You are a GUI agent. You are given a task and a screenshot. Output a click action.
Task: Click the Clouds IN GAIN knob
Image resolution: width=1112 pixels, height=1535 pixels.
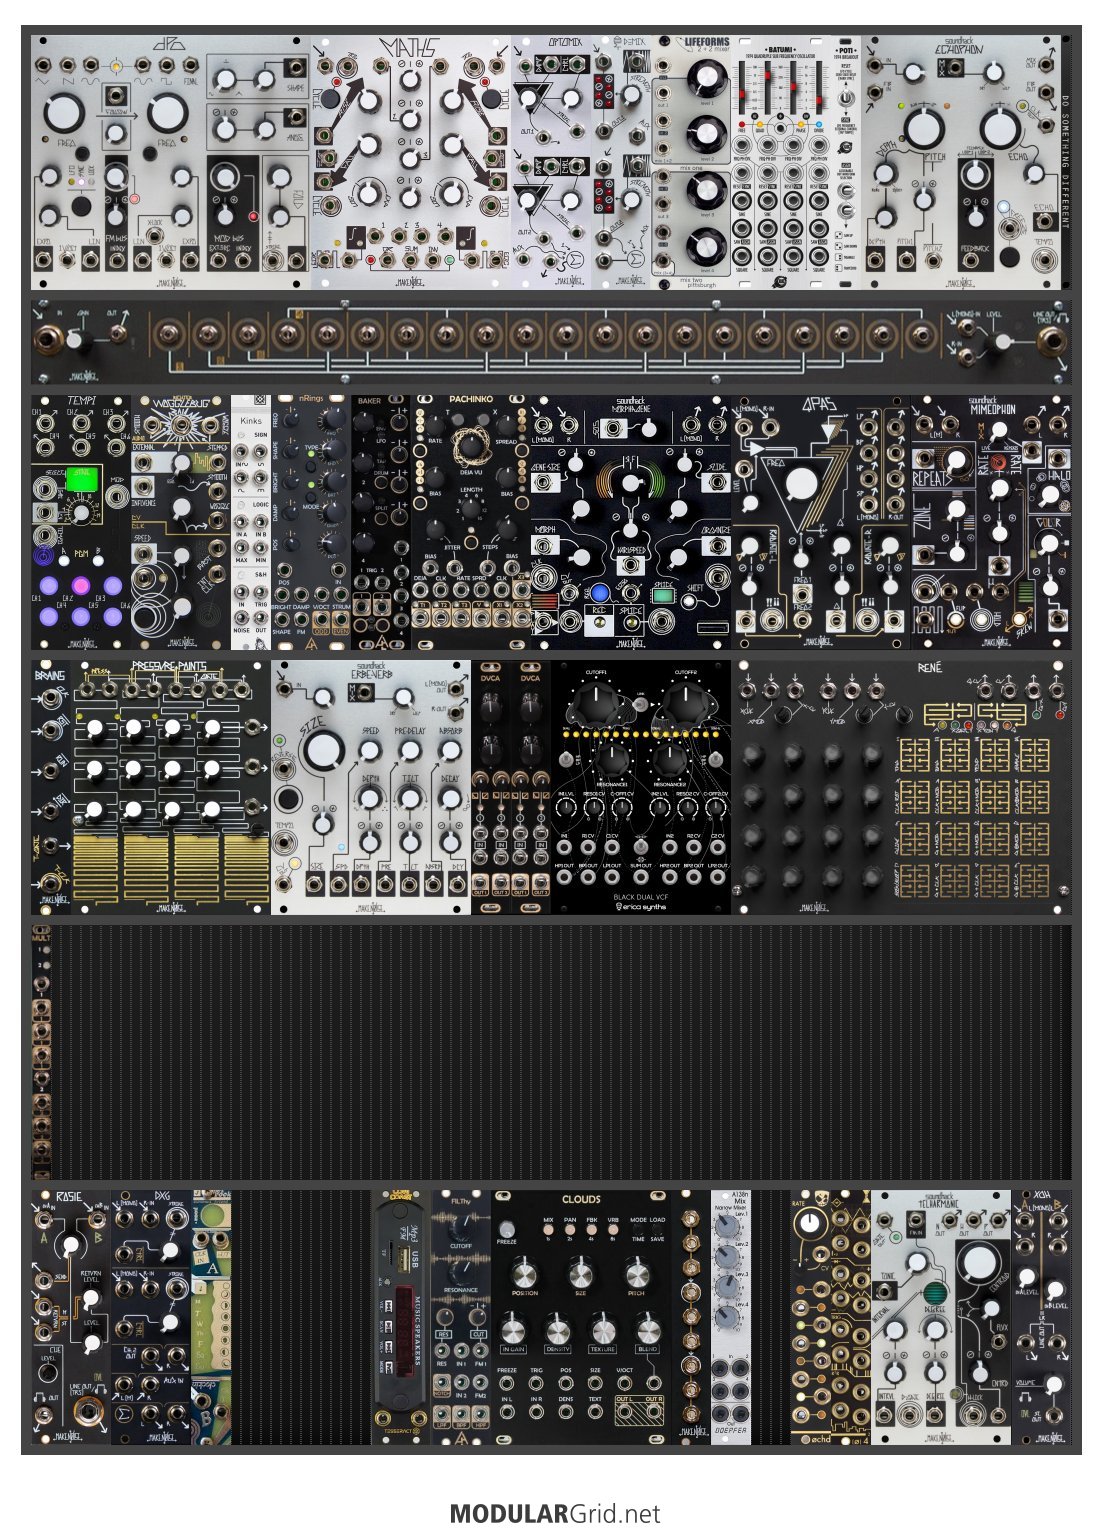[x=513, y=1331]
